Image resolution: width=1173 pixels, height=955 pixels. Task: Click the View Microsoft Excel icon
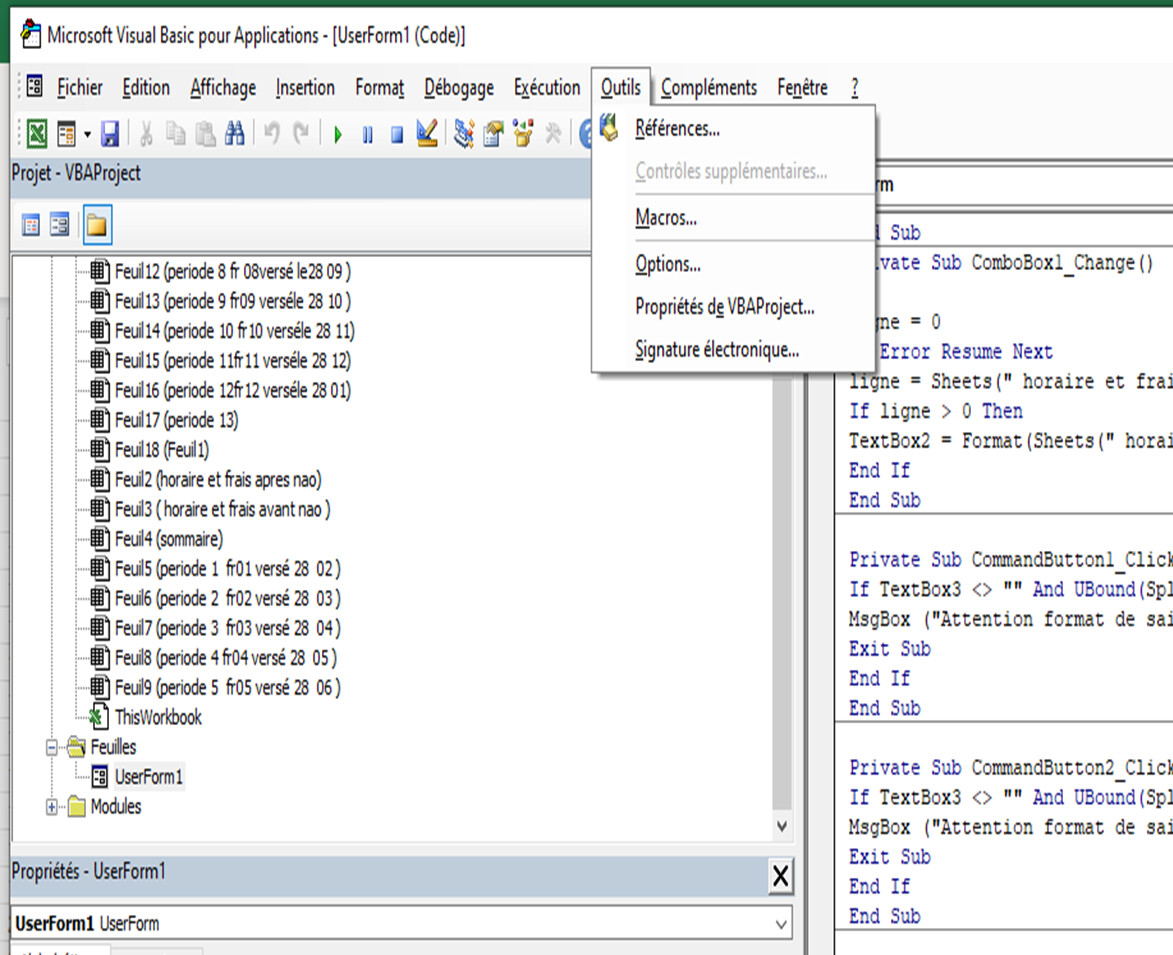click(36, 134)
